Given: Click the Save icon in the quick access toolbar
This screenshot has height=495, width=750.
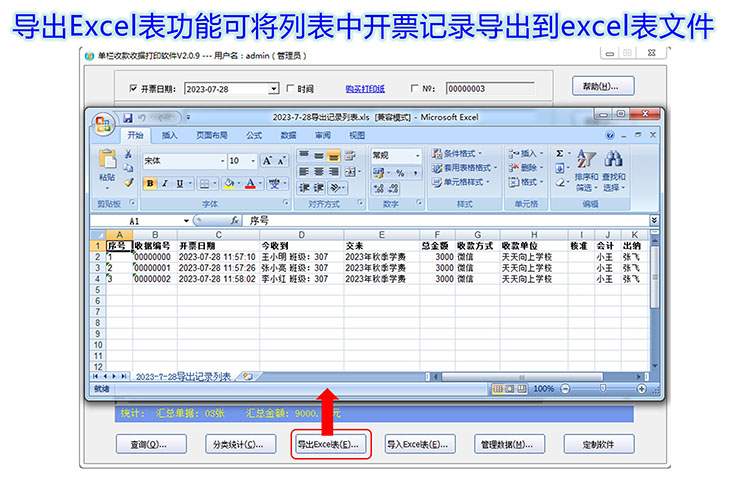Looking at the screenshot, I should (x=125, y=117).
